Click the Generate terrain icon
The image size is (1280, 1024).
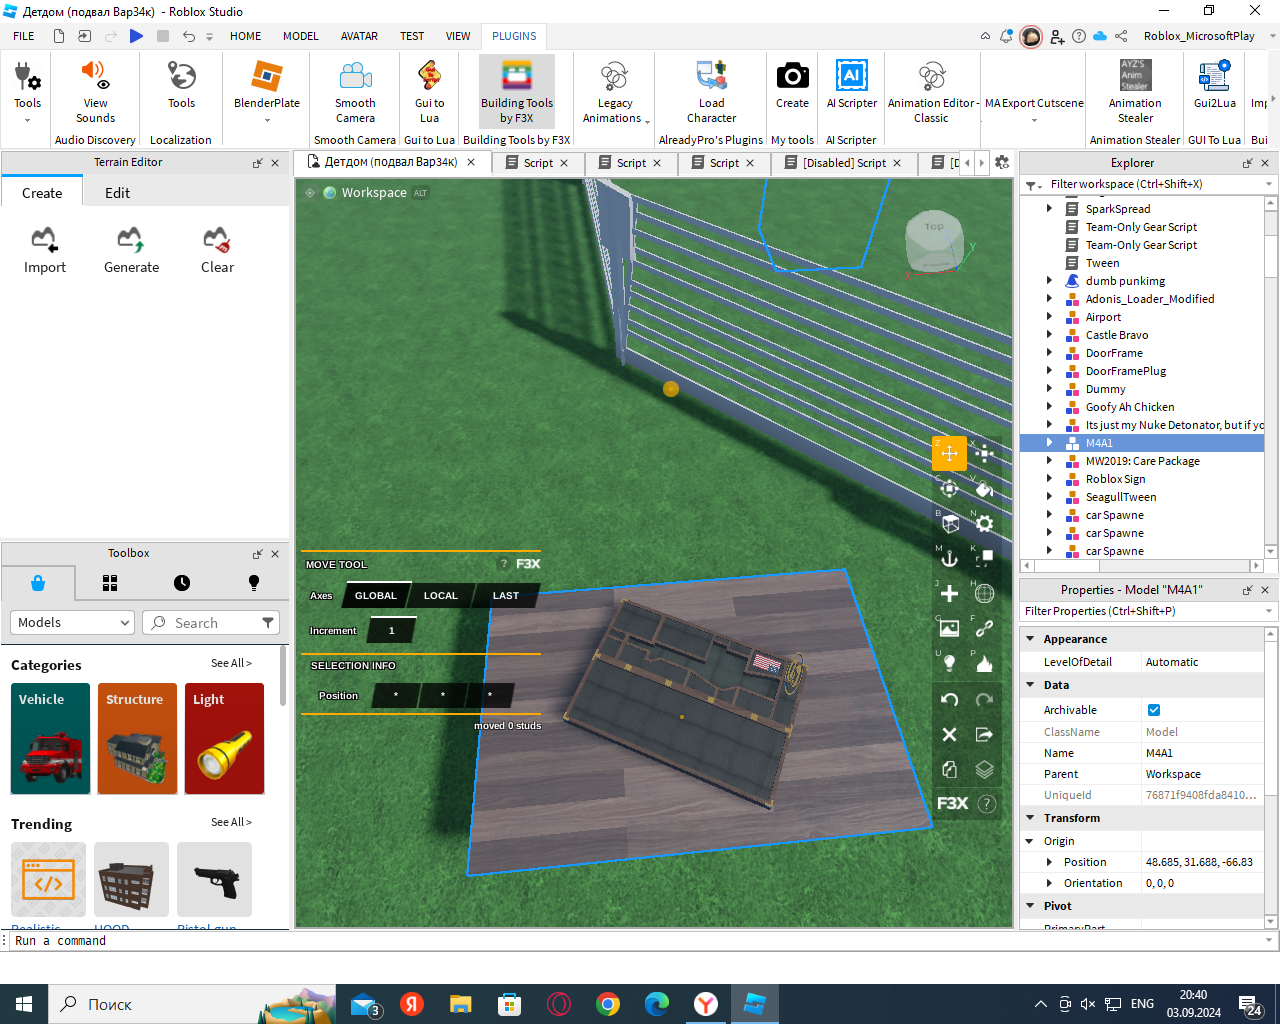[x=131, y=250]
